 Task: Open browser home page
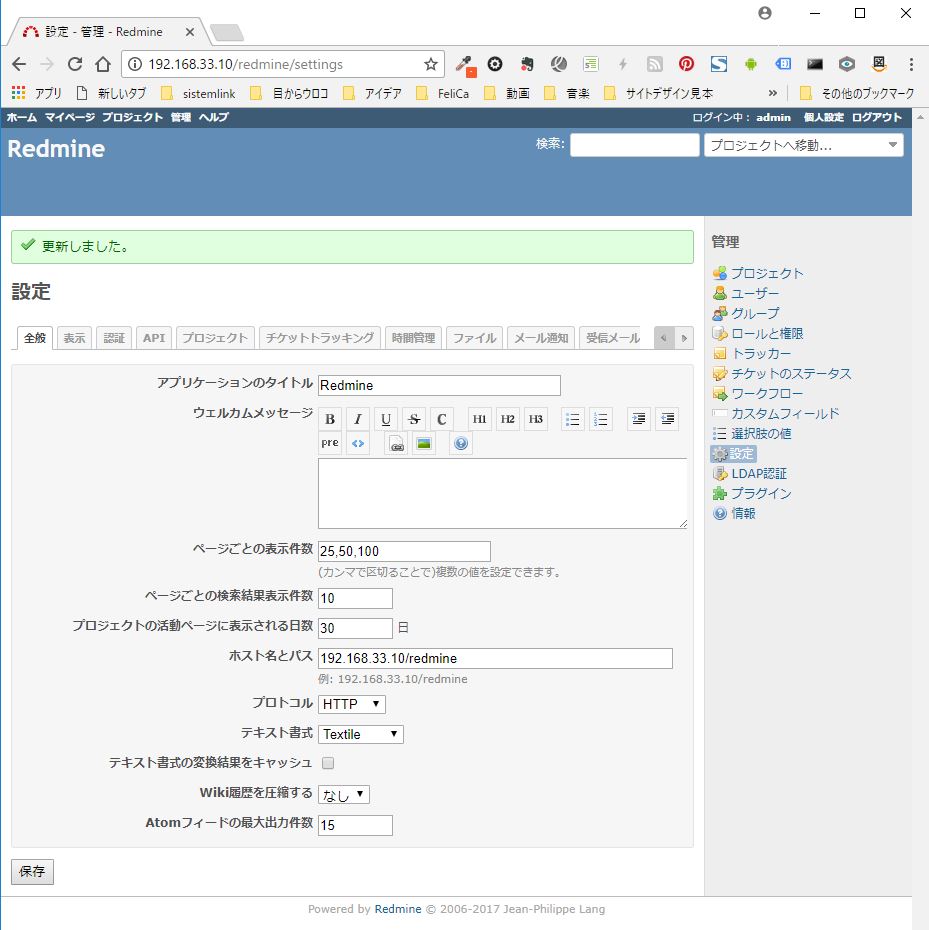coord(103,64)
